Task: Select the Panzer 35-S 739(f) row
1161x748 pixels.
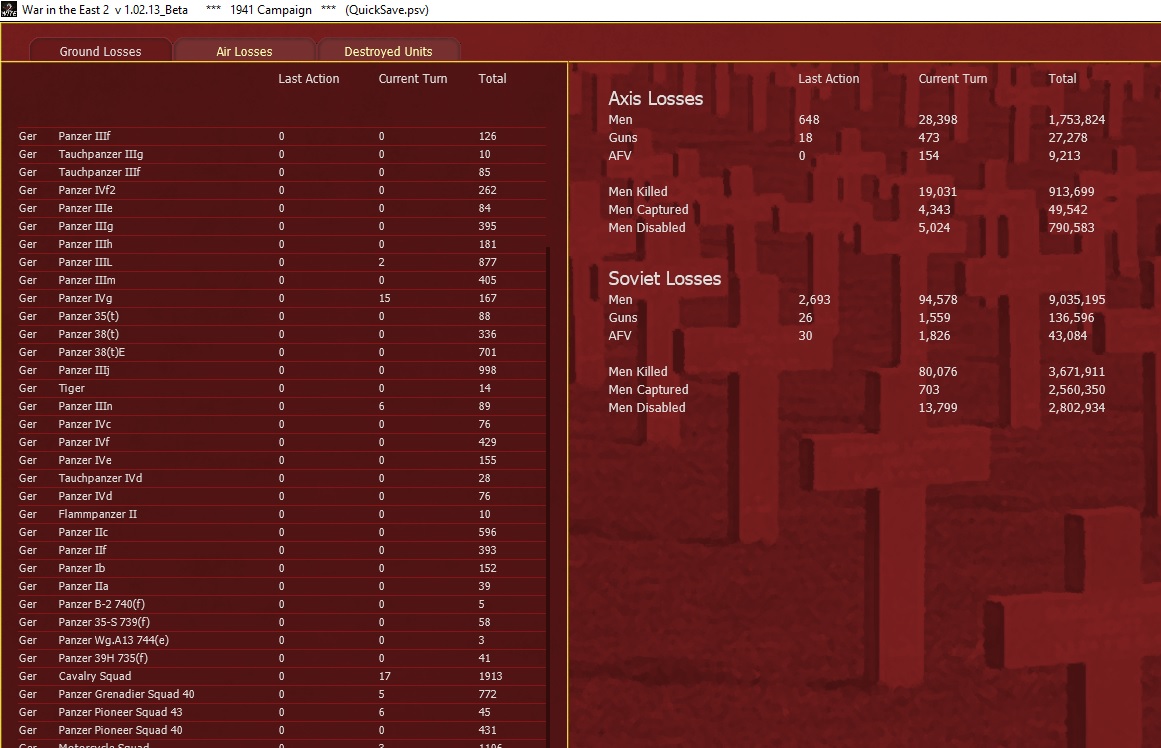Action: click(x=282, y=622)
